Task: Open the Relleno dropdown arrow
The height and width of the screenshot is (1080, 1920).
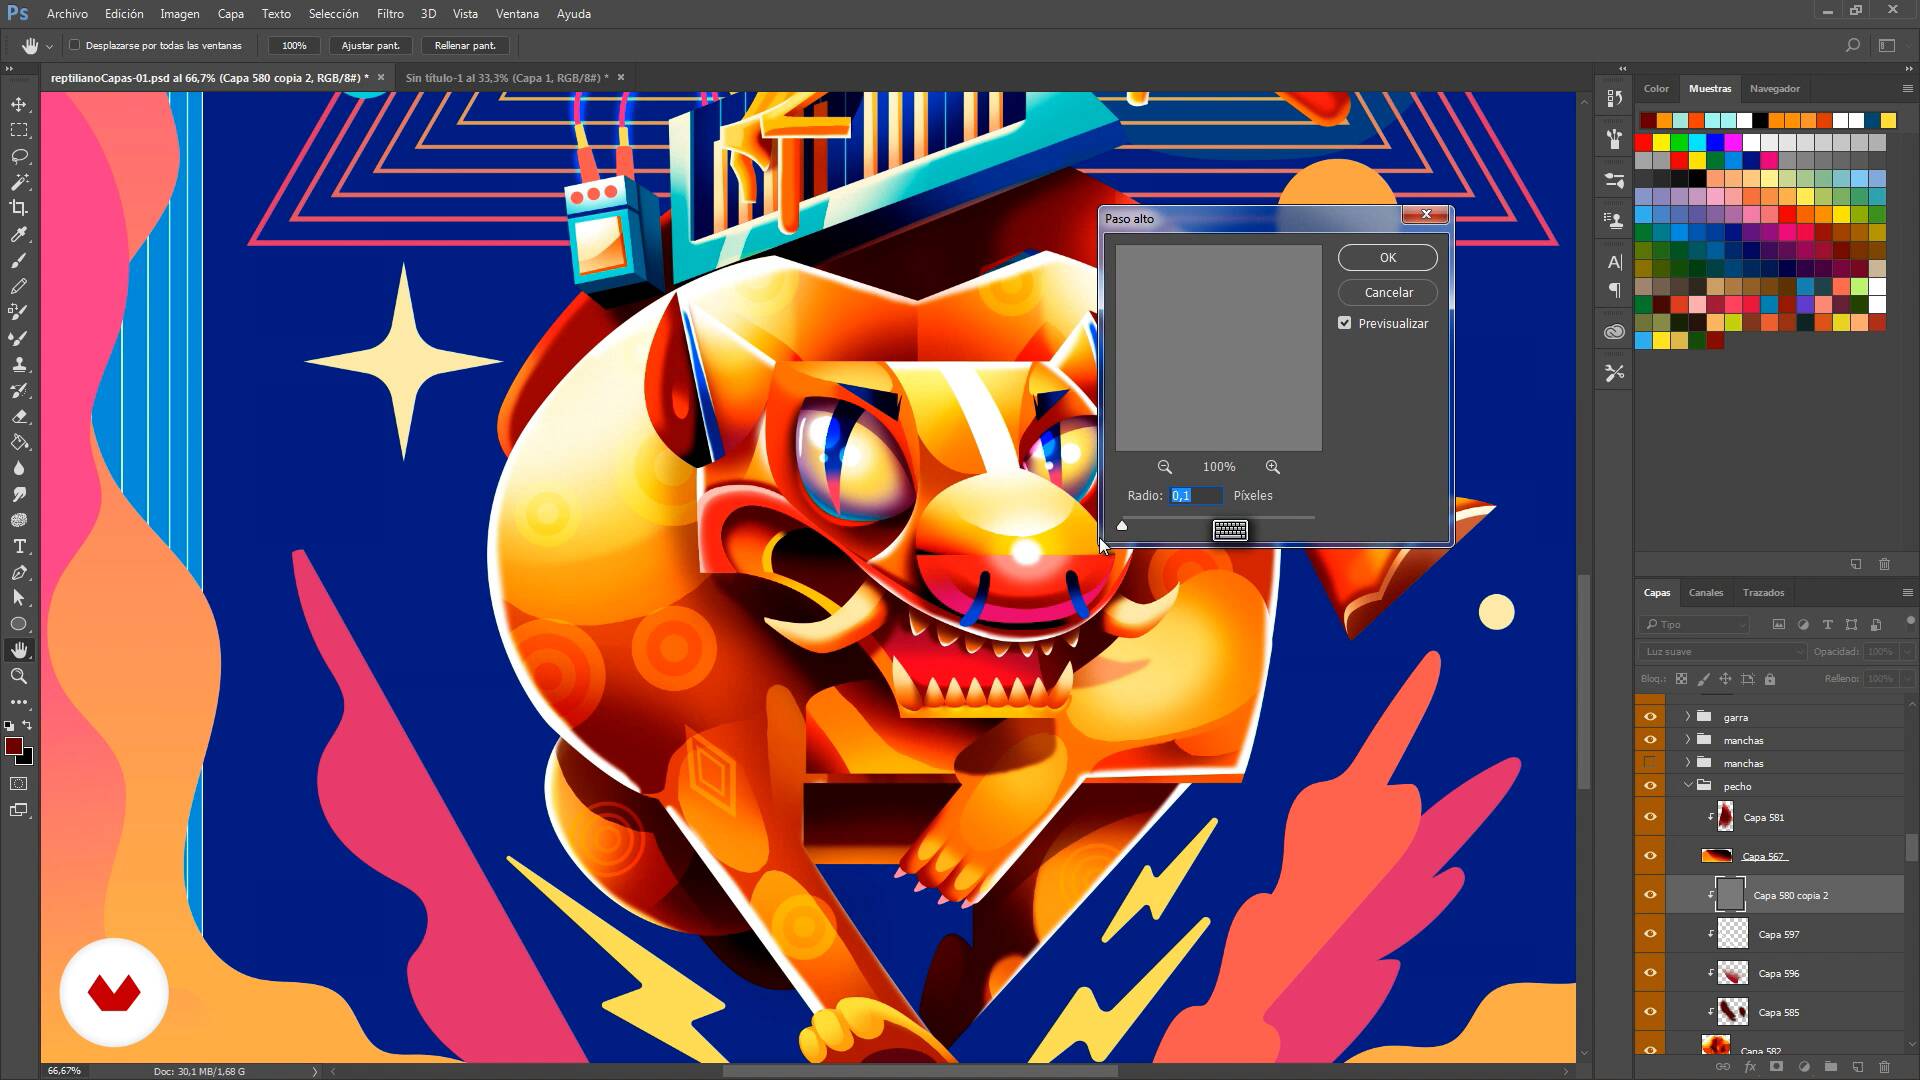Action: [1908, 678]
